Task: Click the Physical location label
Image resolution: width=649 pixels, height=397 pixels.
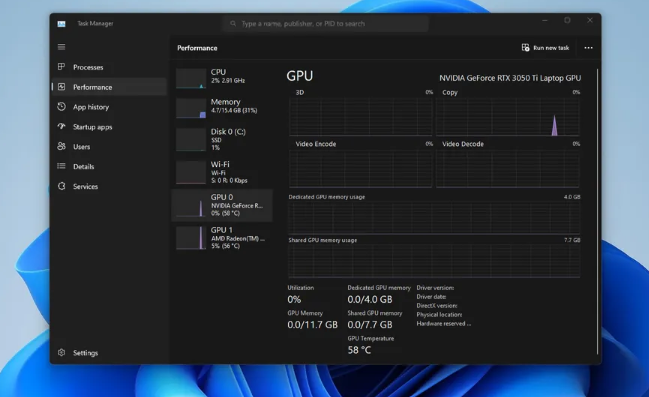Action: (x=439, y=315)
